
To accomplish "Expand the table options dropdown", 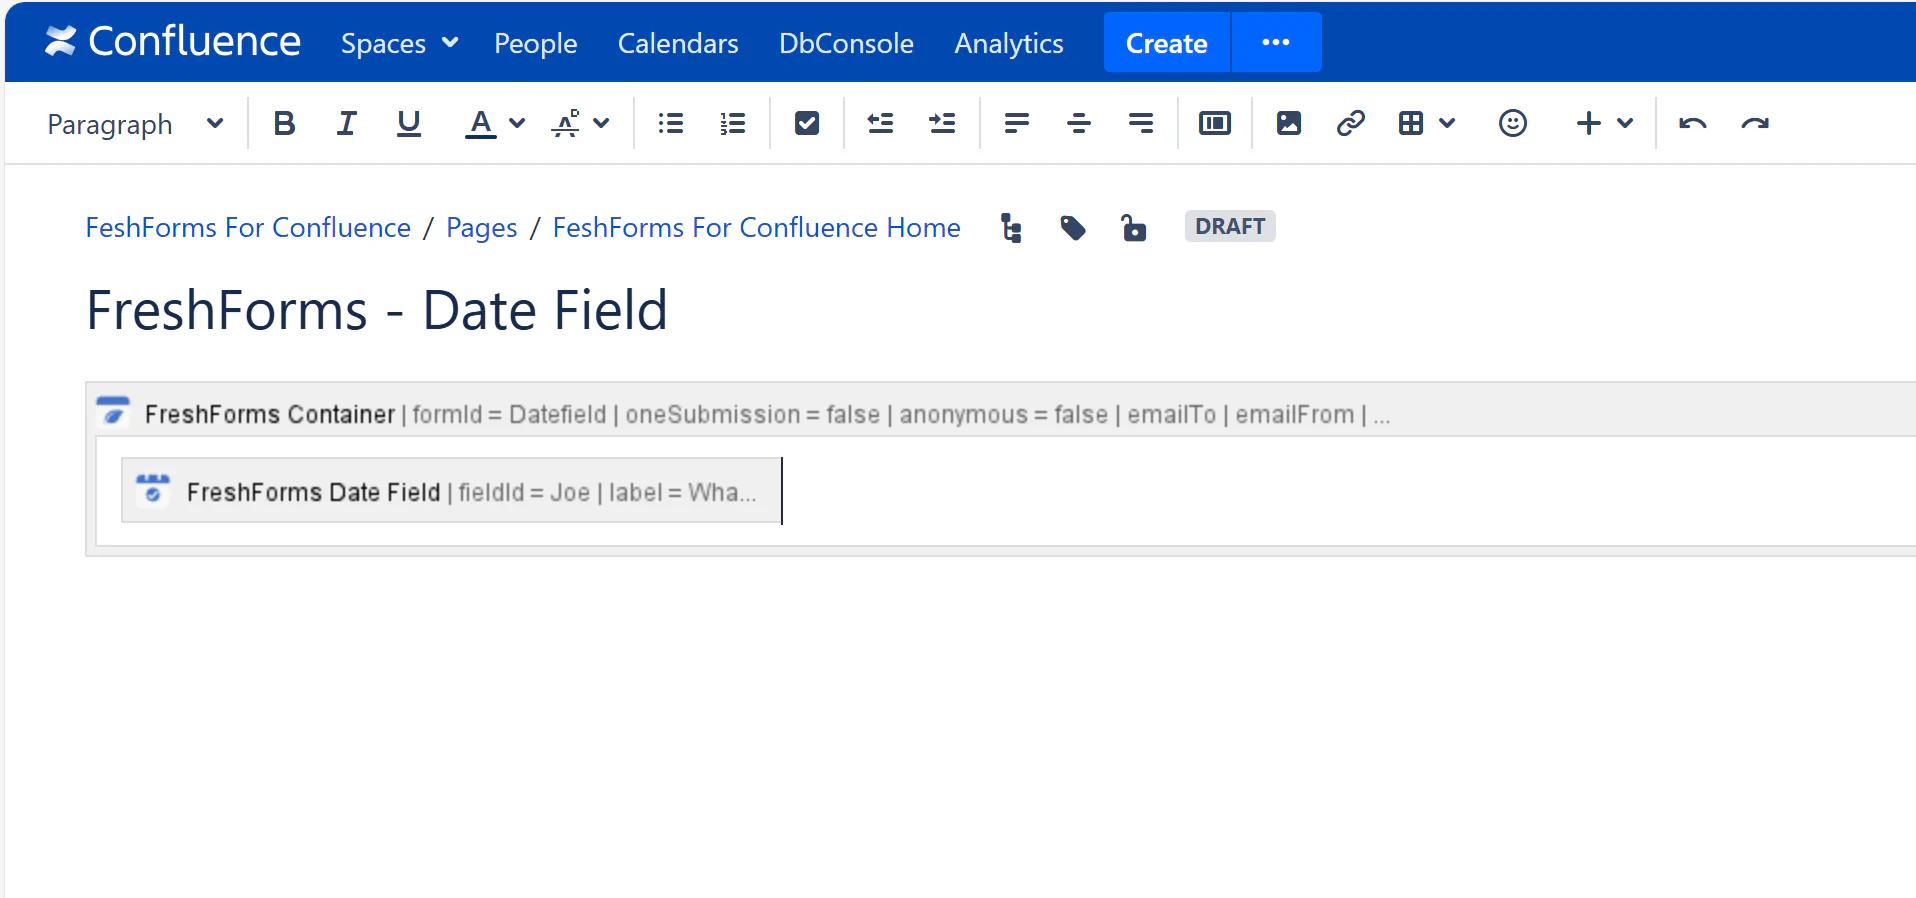I will coord(1447,123).
